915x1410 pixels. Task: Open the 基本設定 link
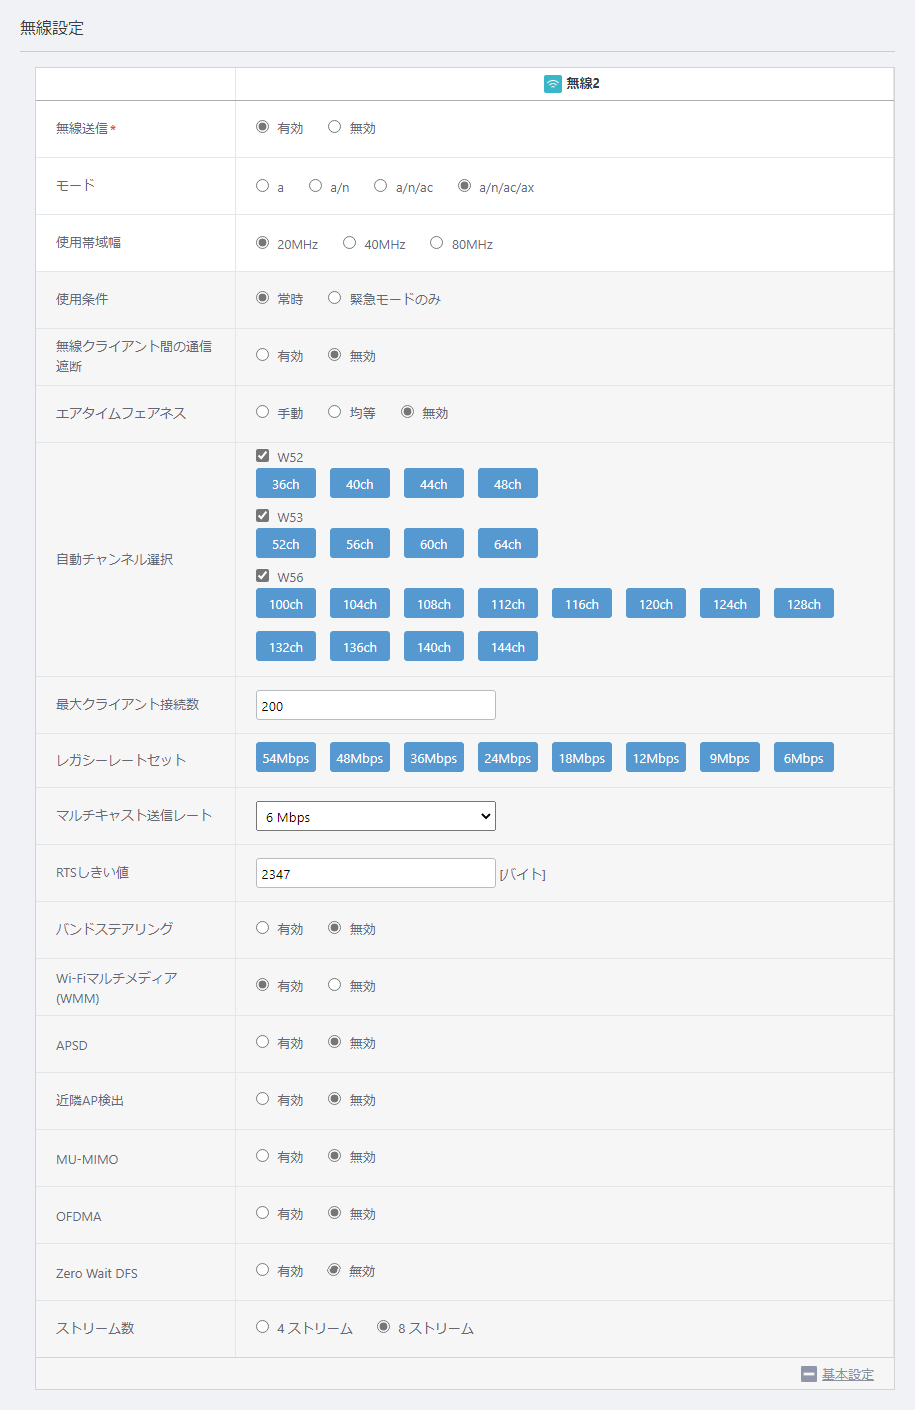click(848, 1374)
